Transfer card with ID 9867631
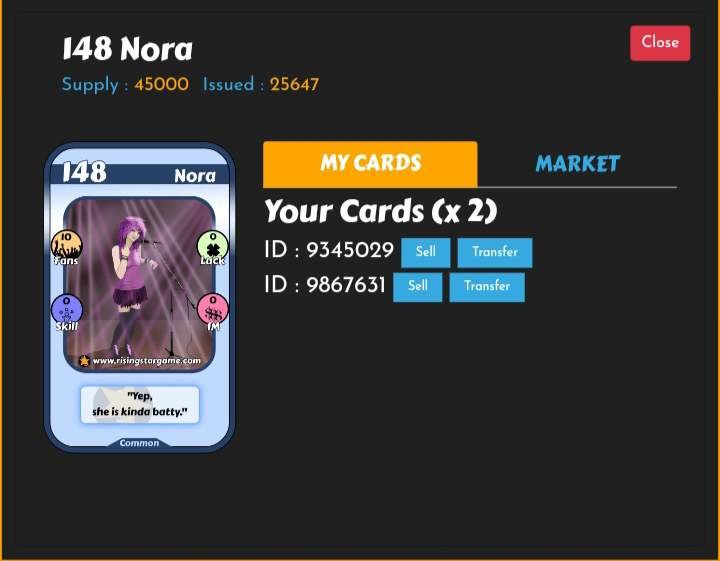 click(x=487, y=287)
